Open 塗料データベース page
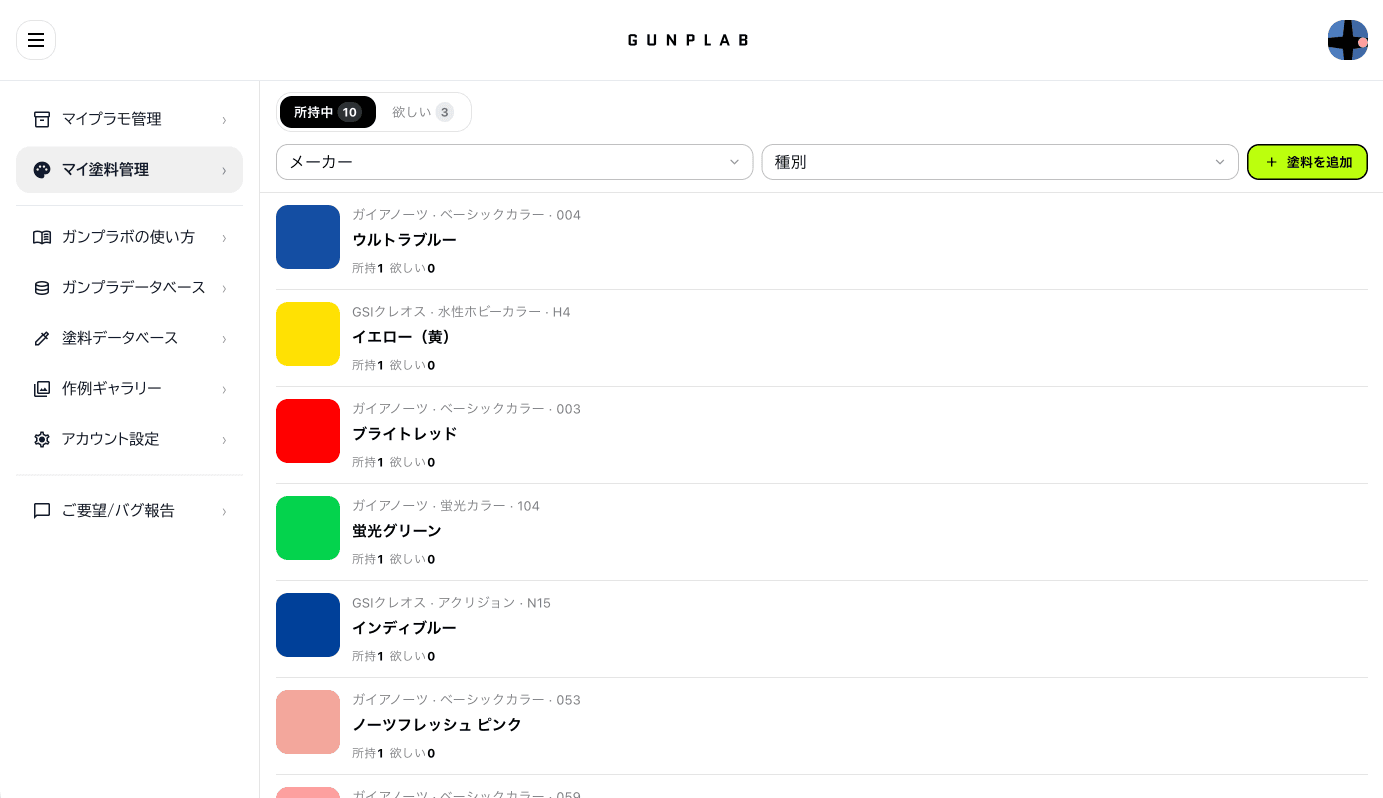The image size is (1383, 798). tap(129, 338)
